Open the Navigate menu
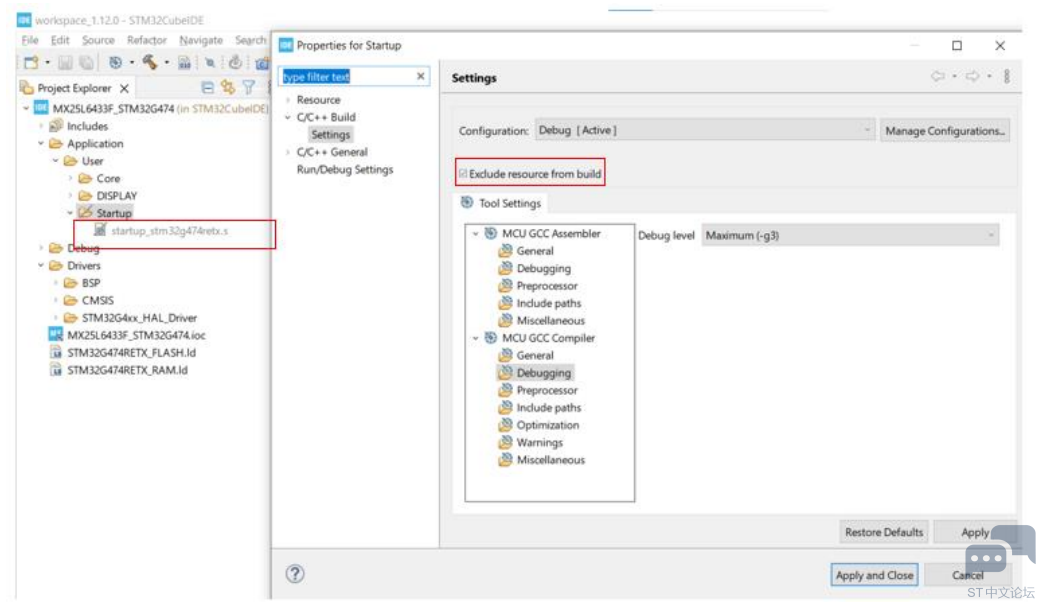This screenshot has width=1044, height=608. click(x=200, y=40)
